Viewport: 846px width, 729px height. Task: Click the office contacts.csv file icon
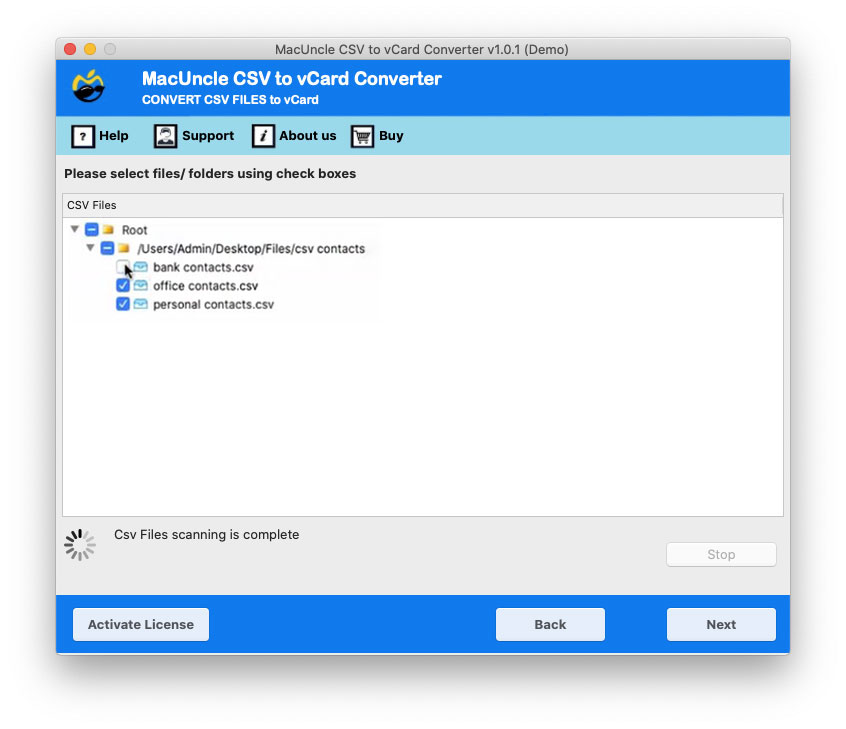click(x=140, y=285)
